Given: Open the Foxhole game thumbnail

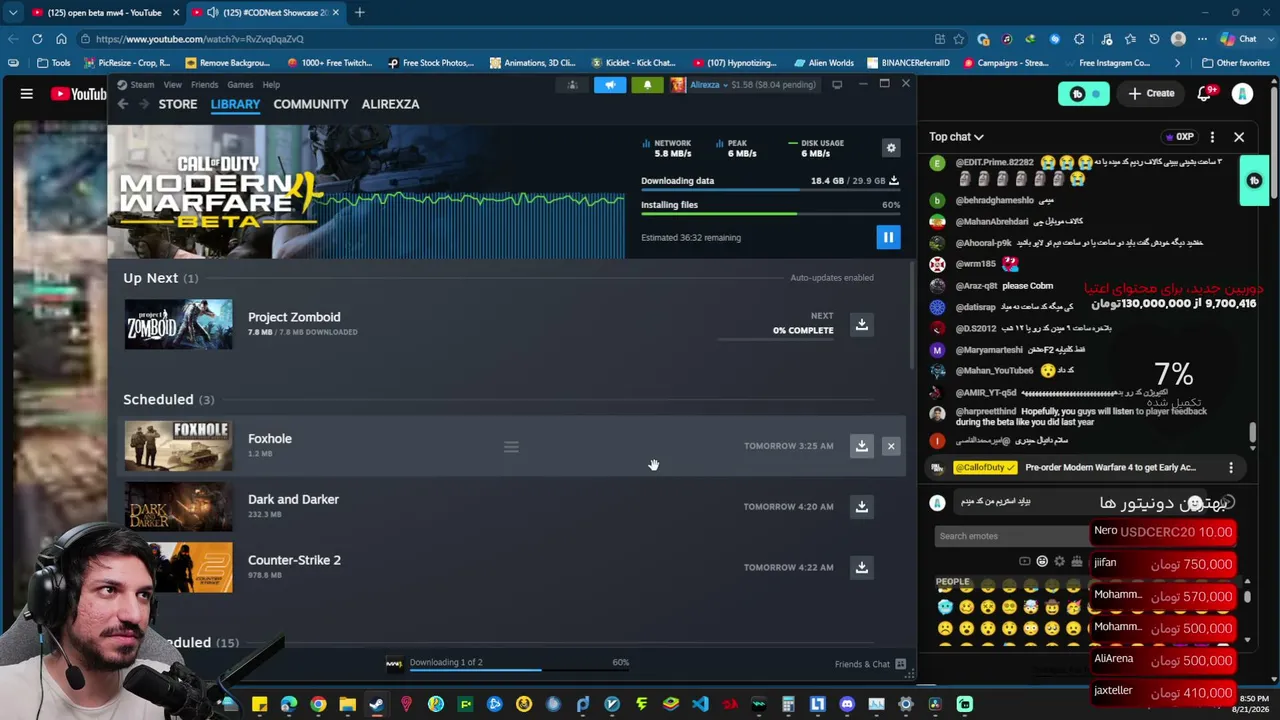Looking at the screenshot, I should coord(178,446).
